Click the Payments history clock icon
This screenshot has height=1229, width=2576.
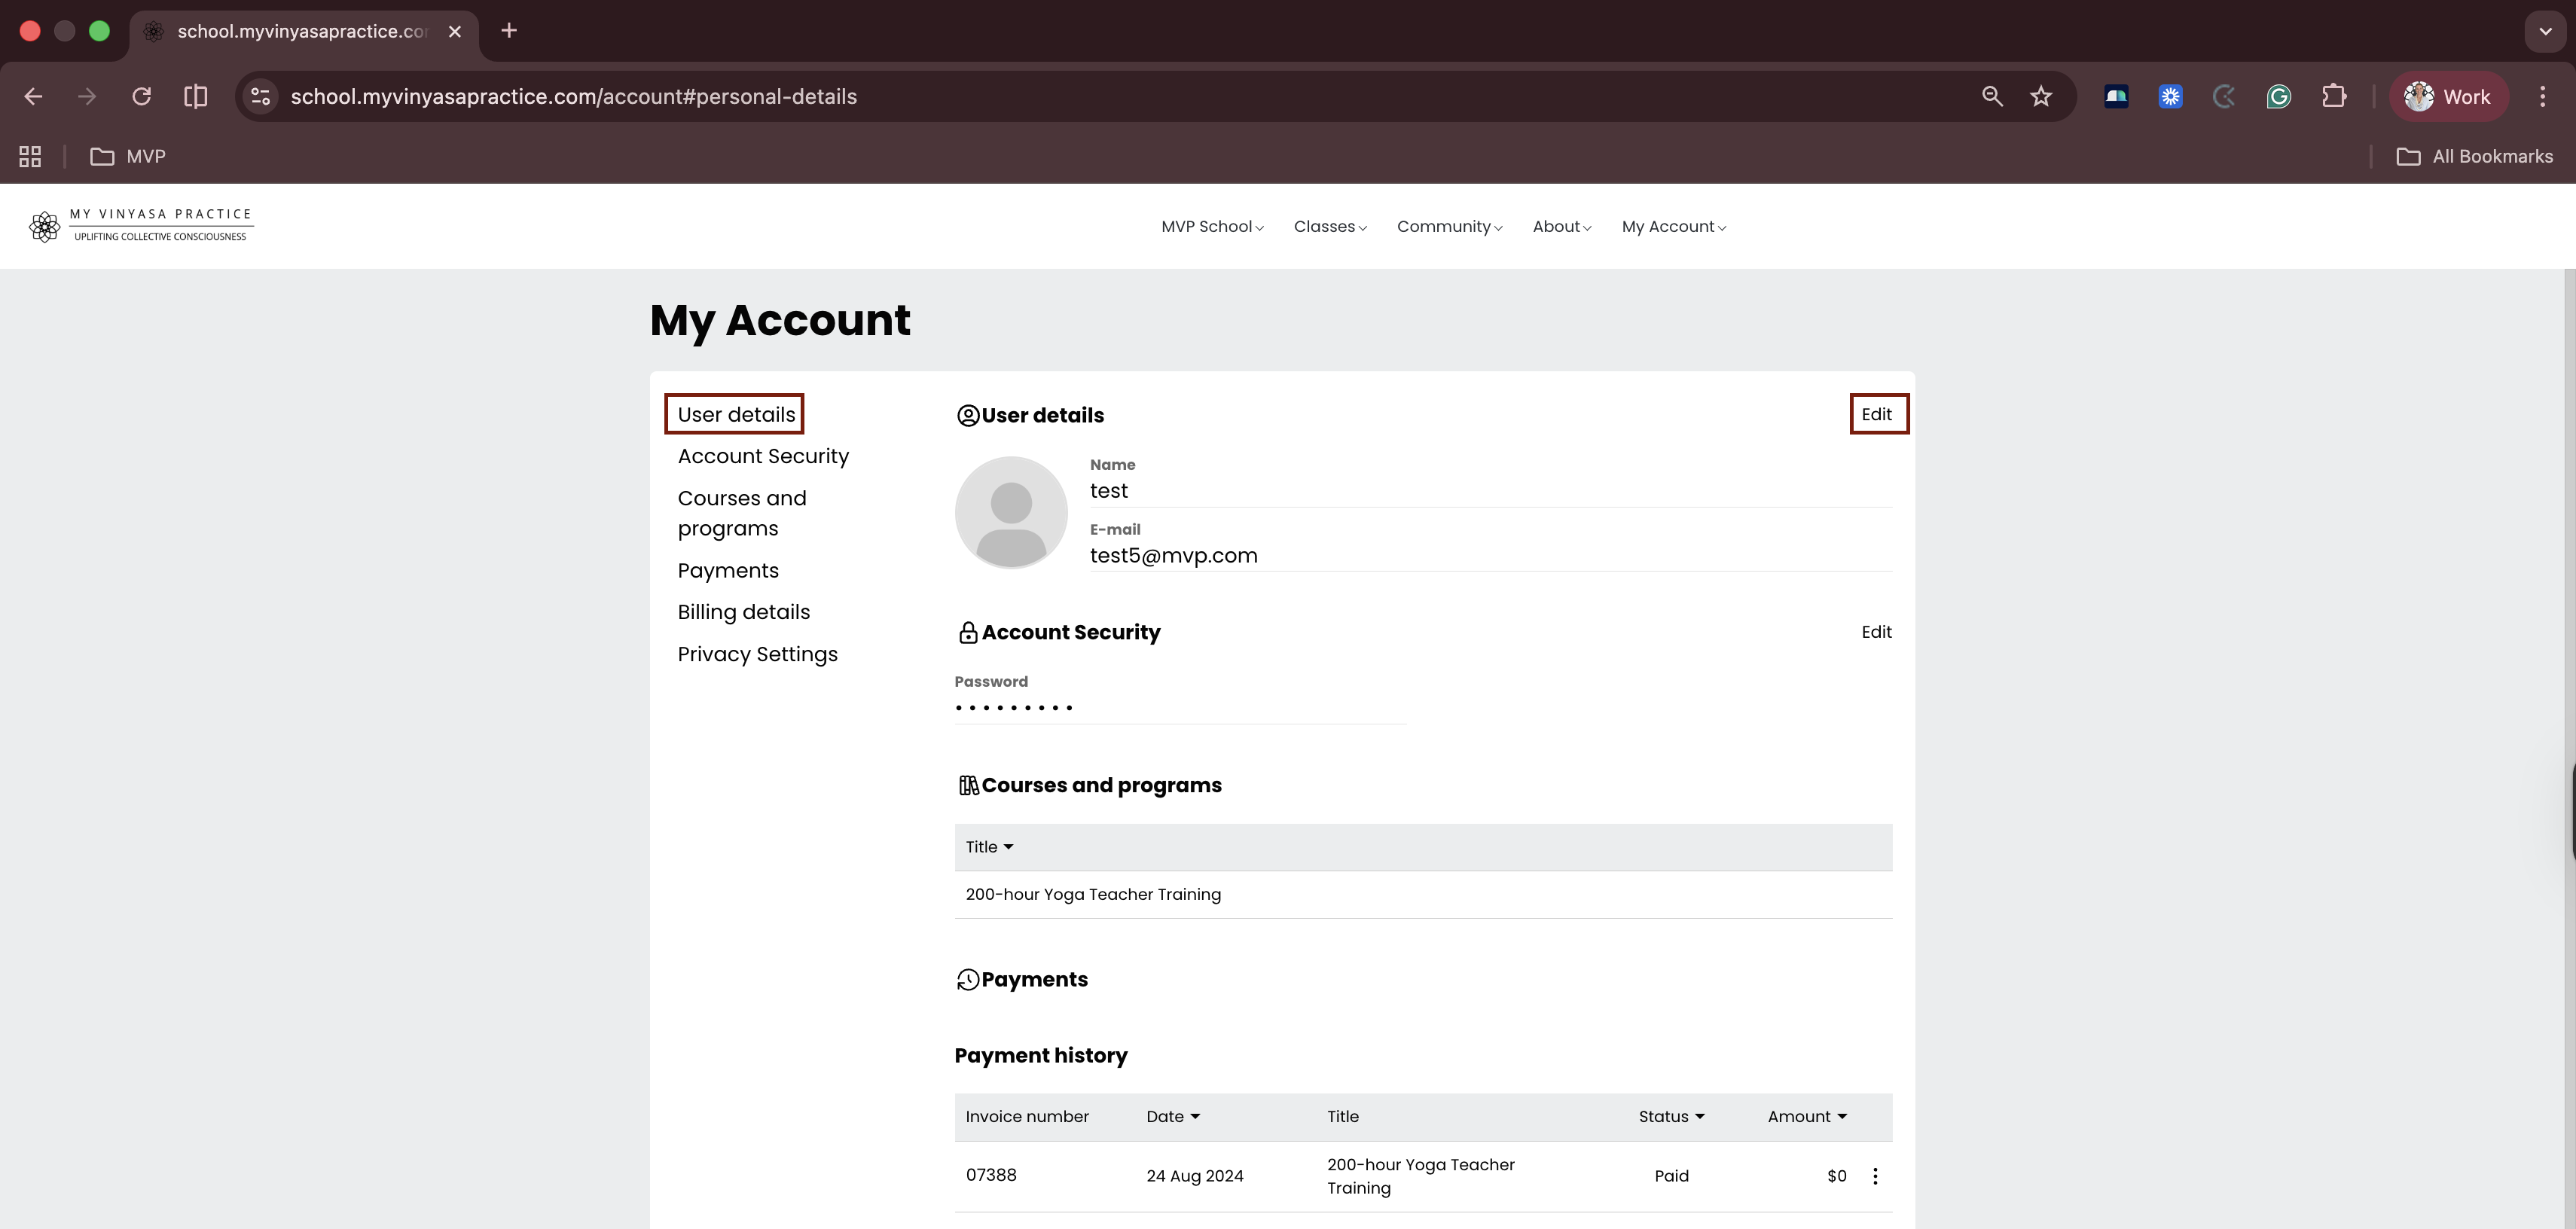tap(967, 979)
